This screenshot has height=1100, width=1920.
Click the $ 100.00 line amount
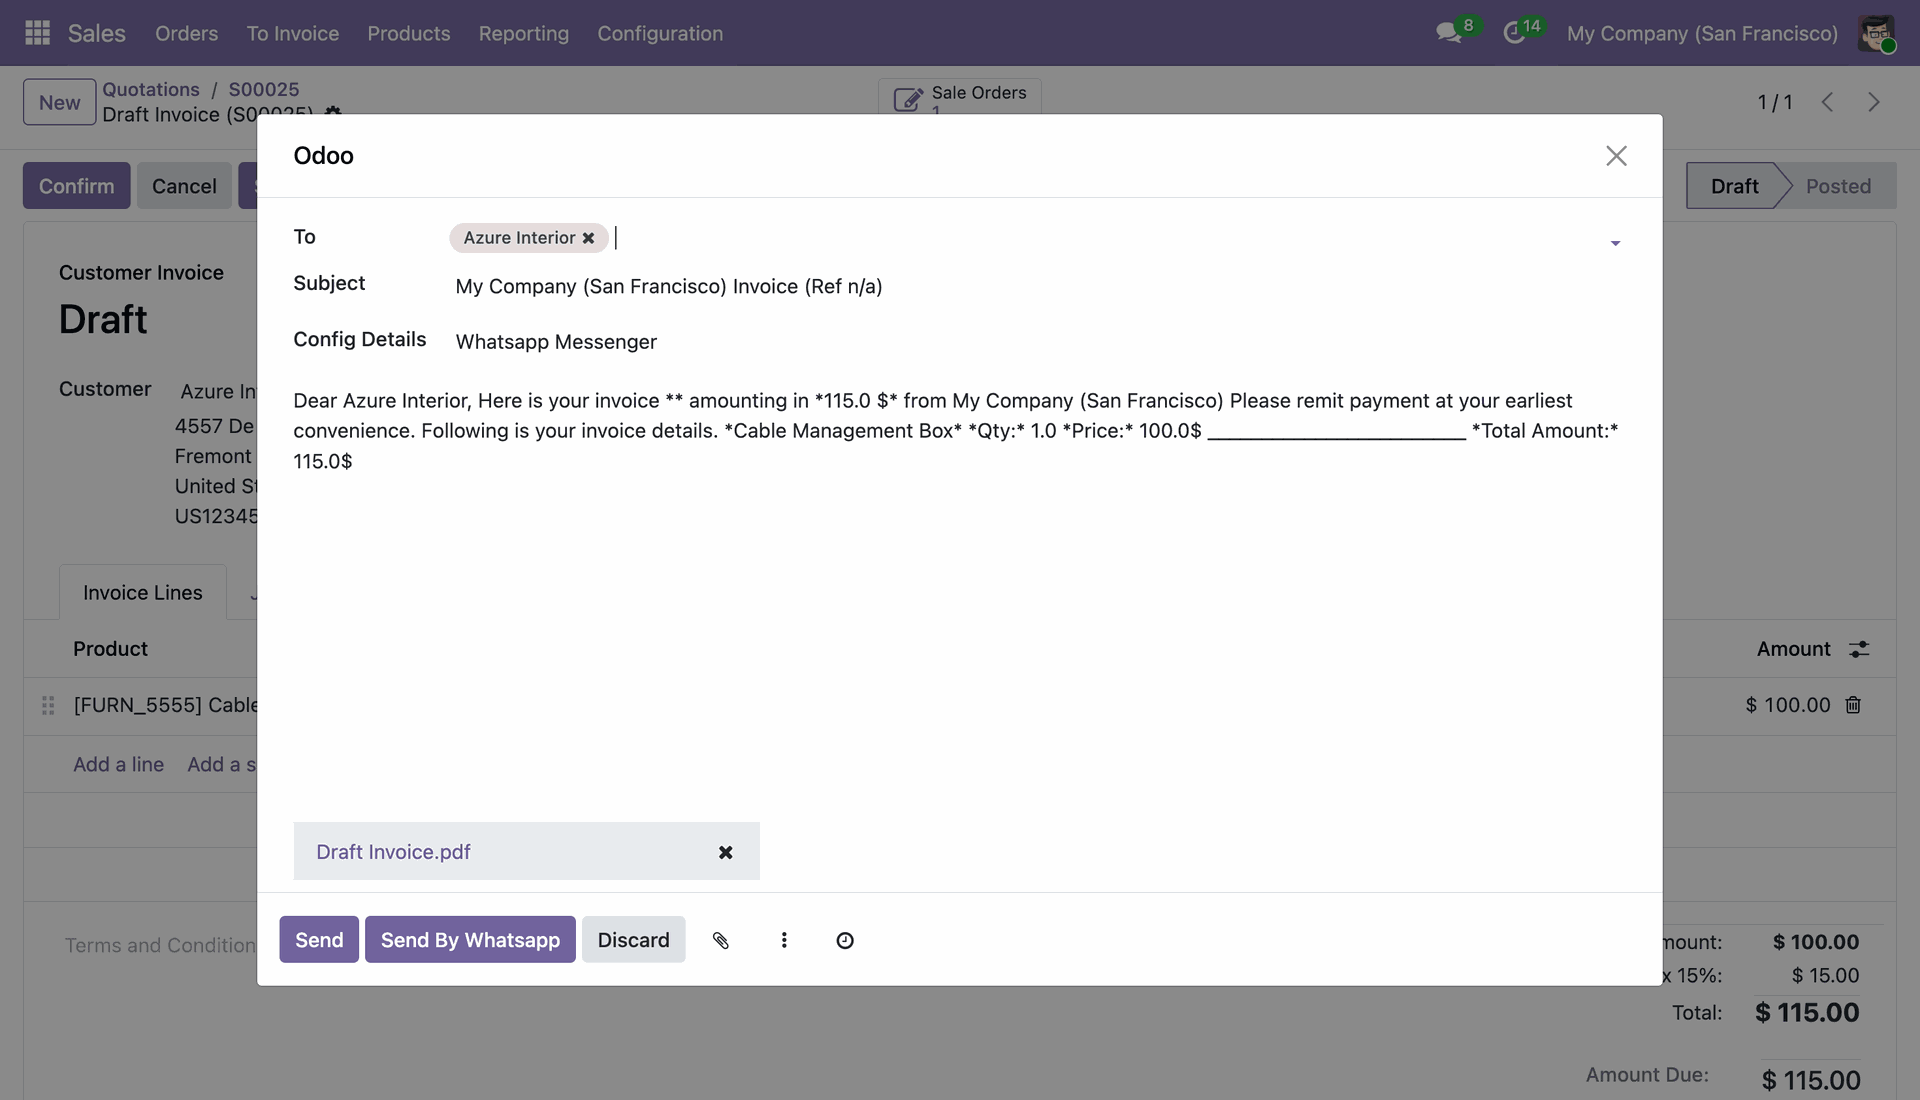click(x=1788, y=705)
